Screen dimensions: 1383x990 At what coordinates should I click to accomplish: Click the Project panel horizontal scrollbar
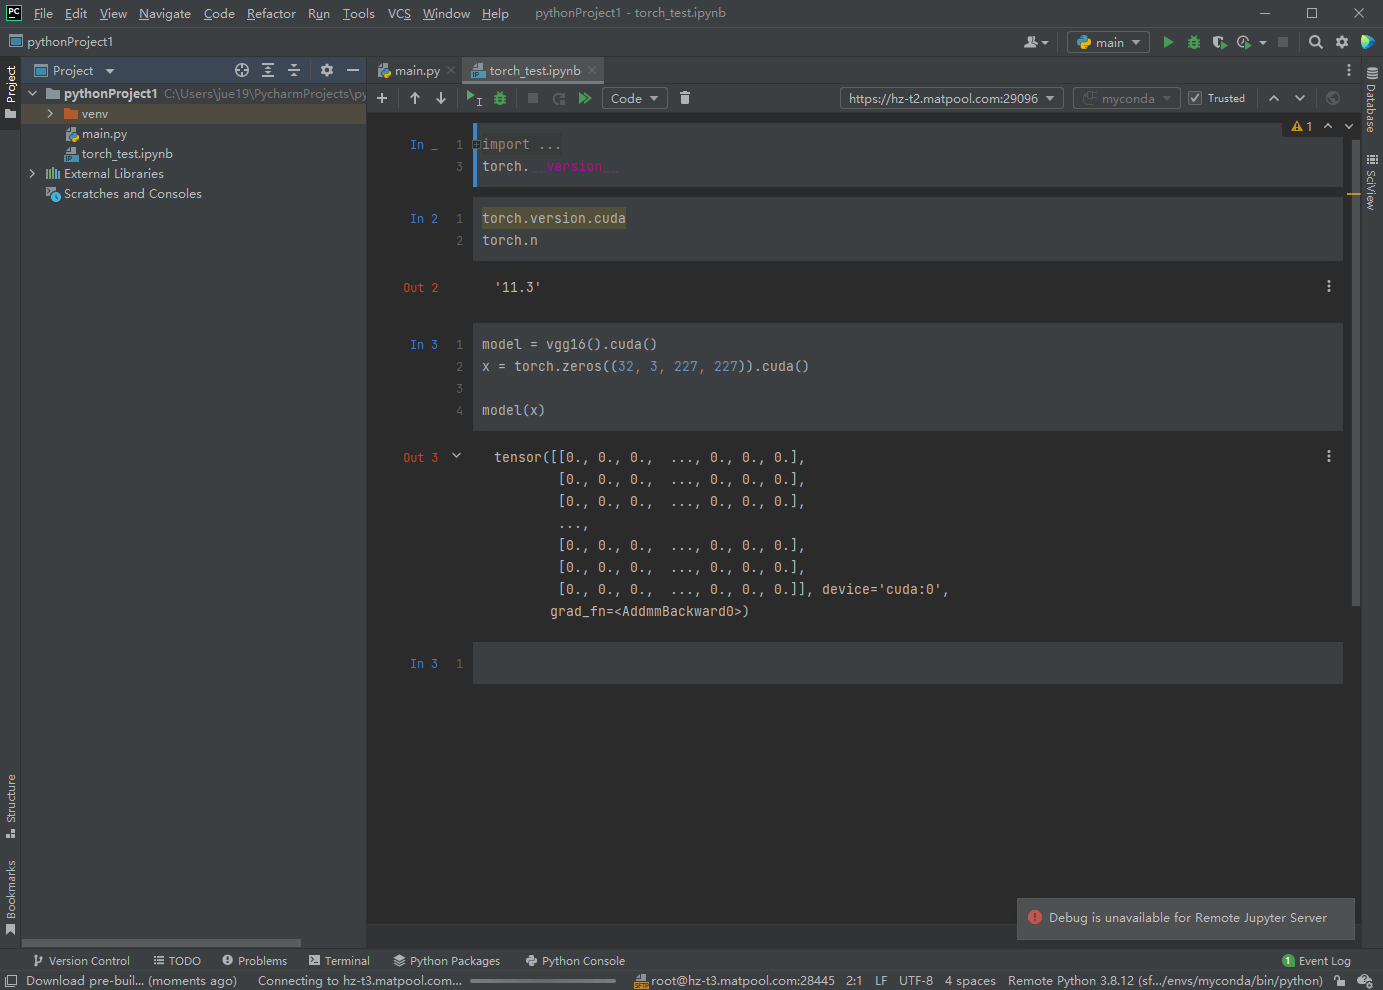[161, 943]
